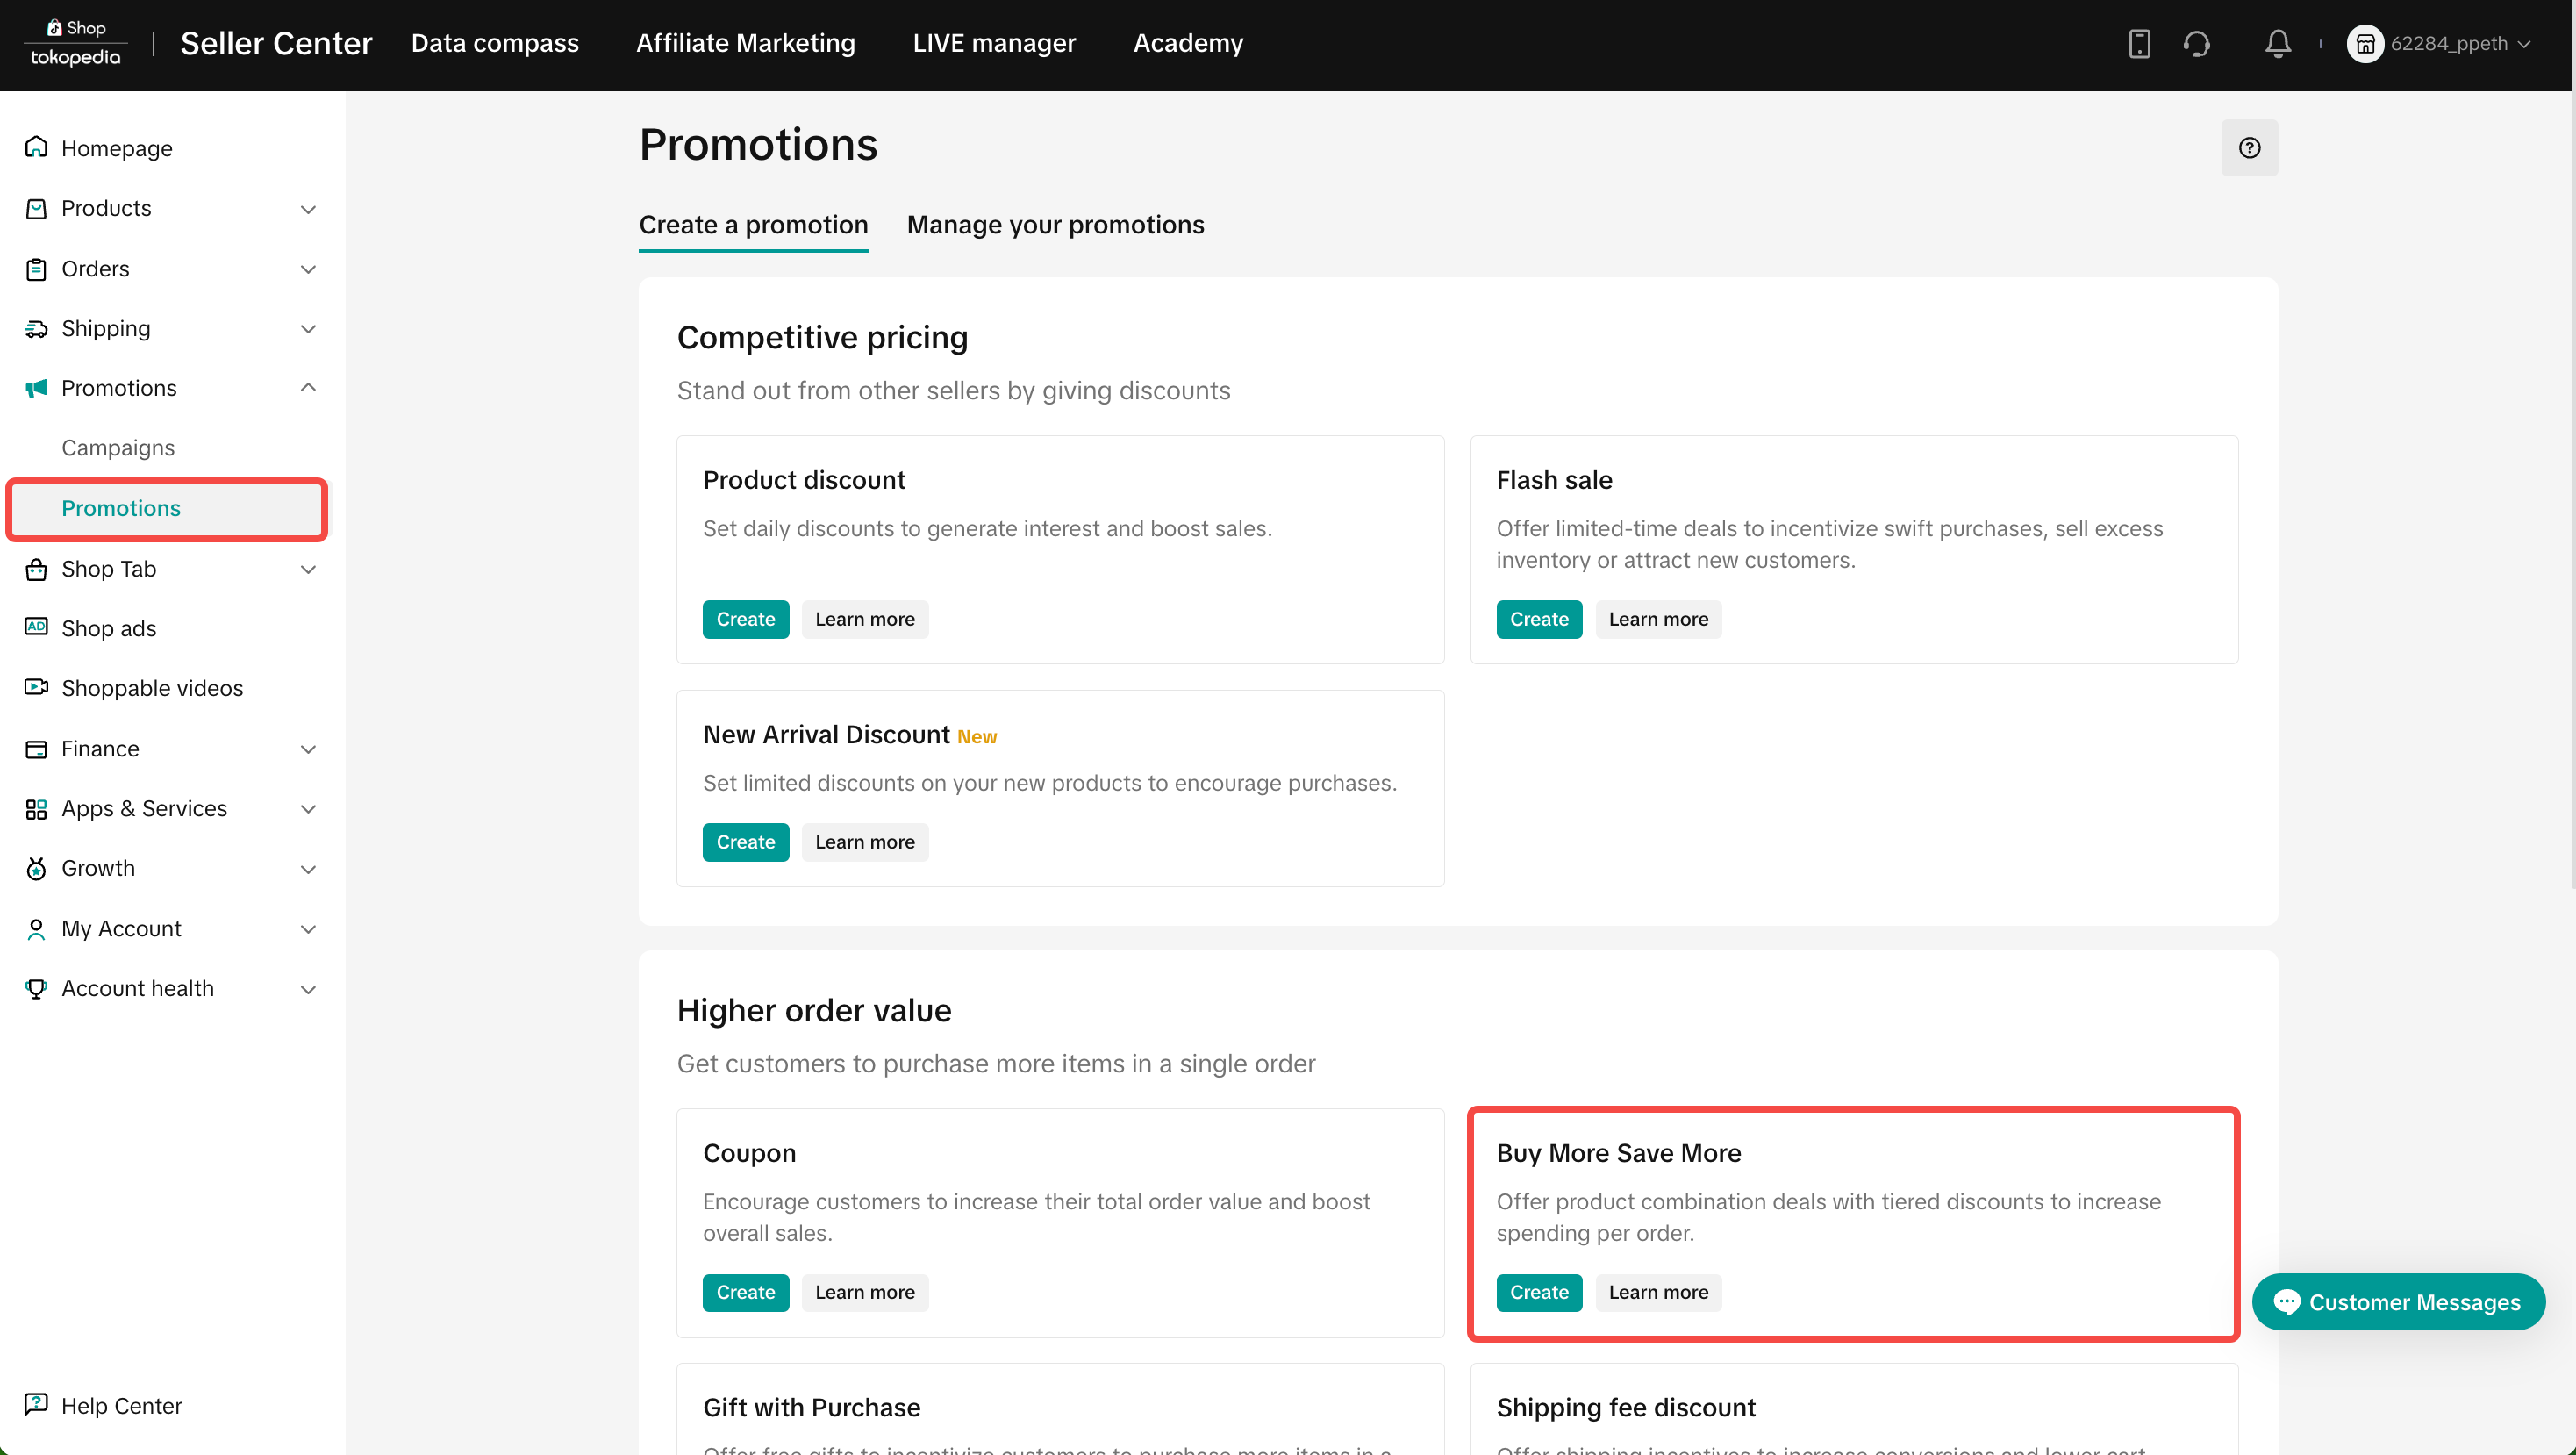
Task: Open Shop ads in sidebar
Action: tap(108, 628)
